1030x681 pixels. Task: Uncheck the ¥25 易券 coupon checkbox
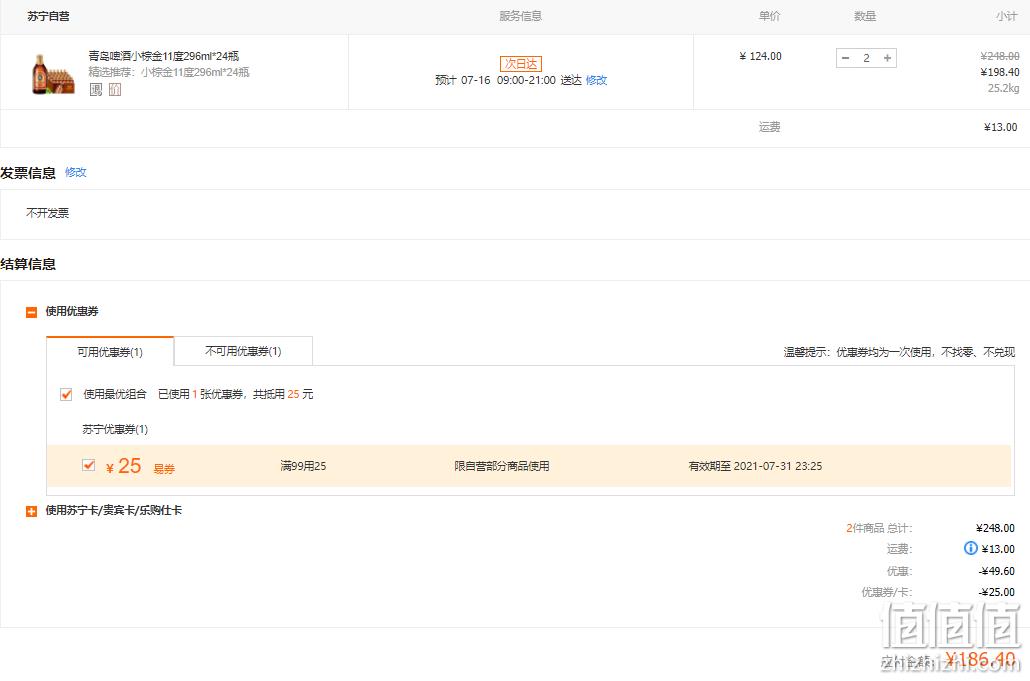tap(89, 466)
